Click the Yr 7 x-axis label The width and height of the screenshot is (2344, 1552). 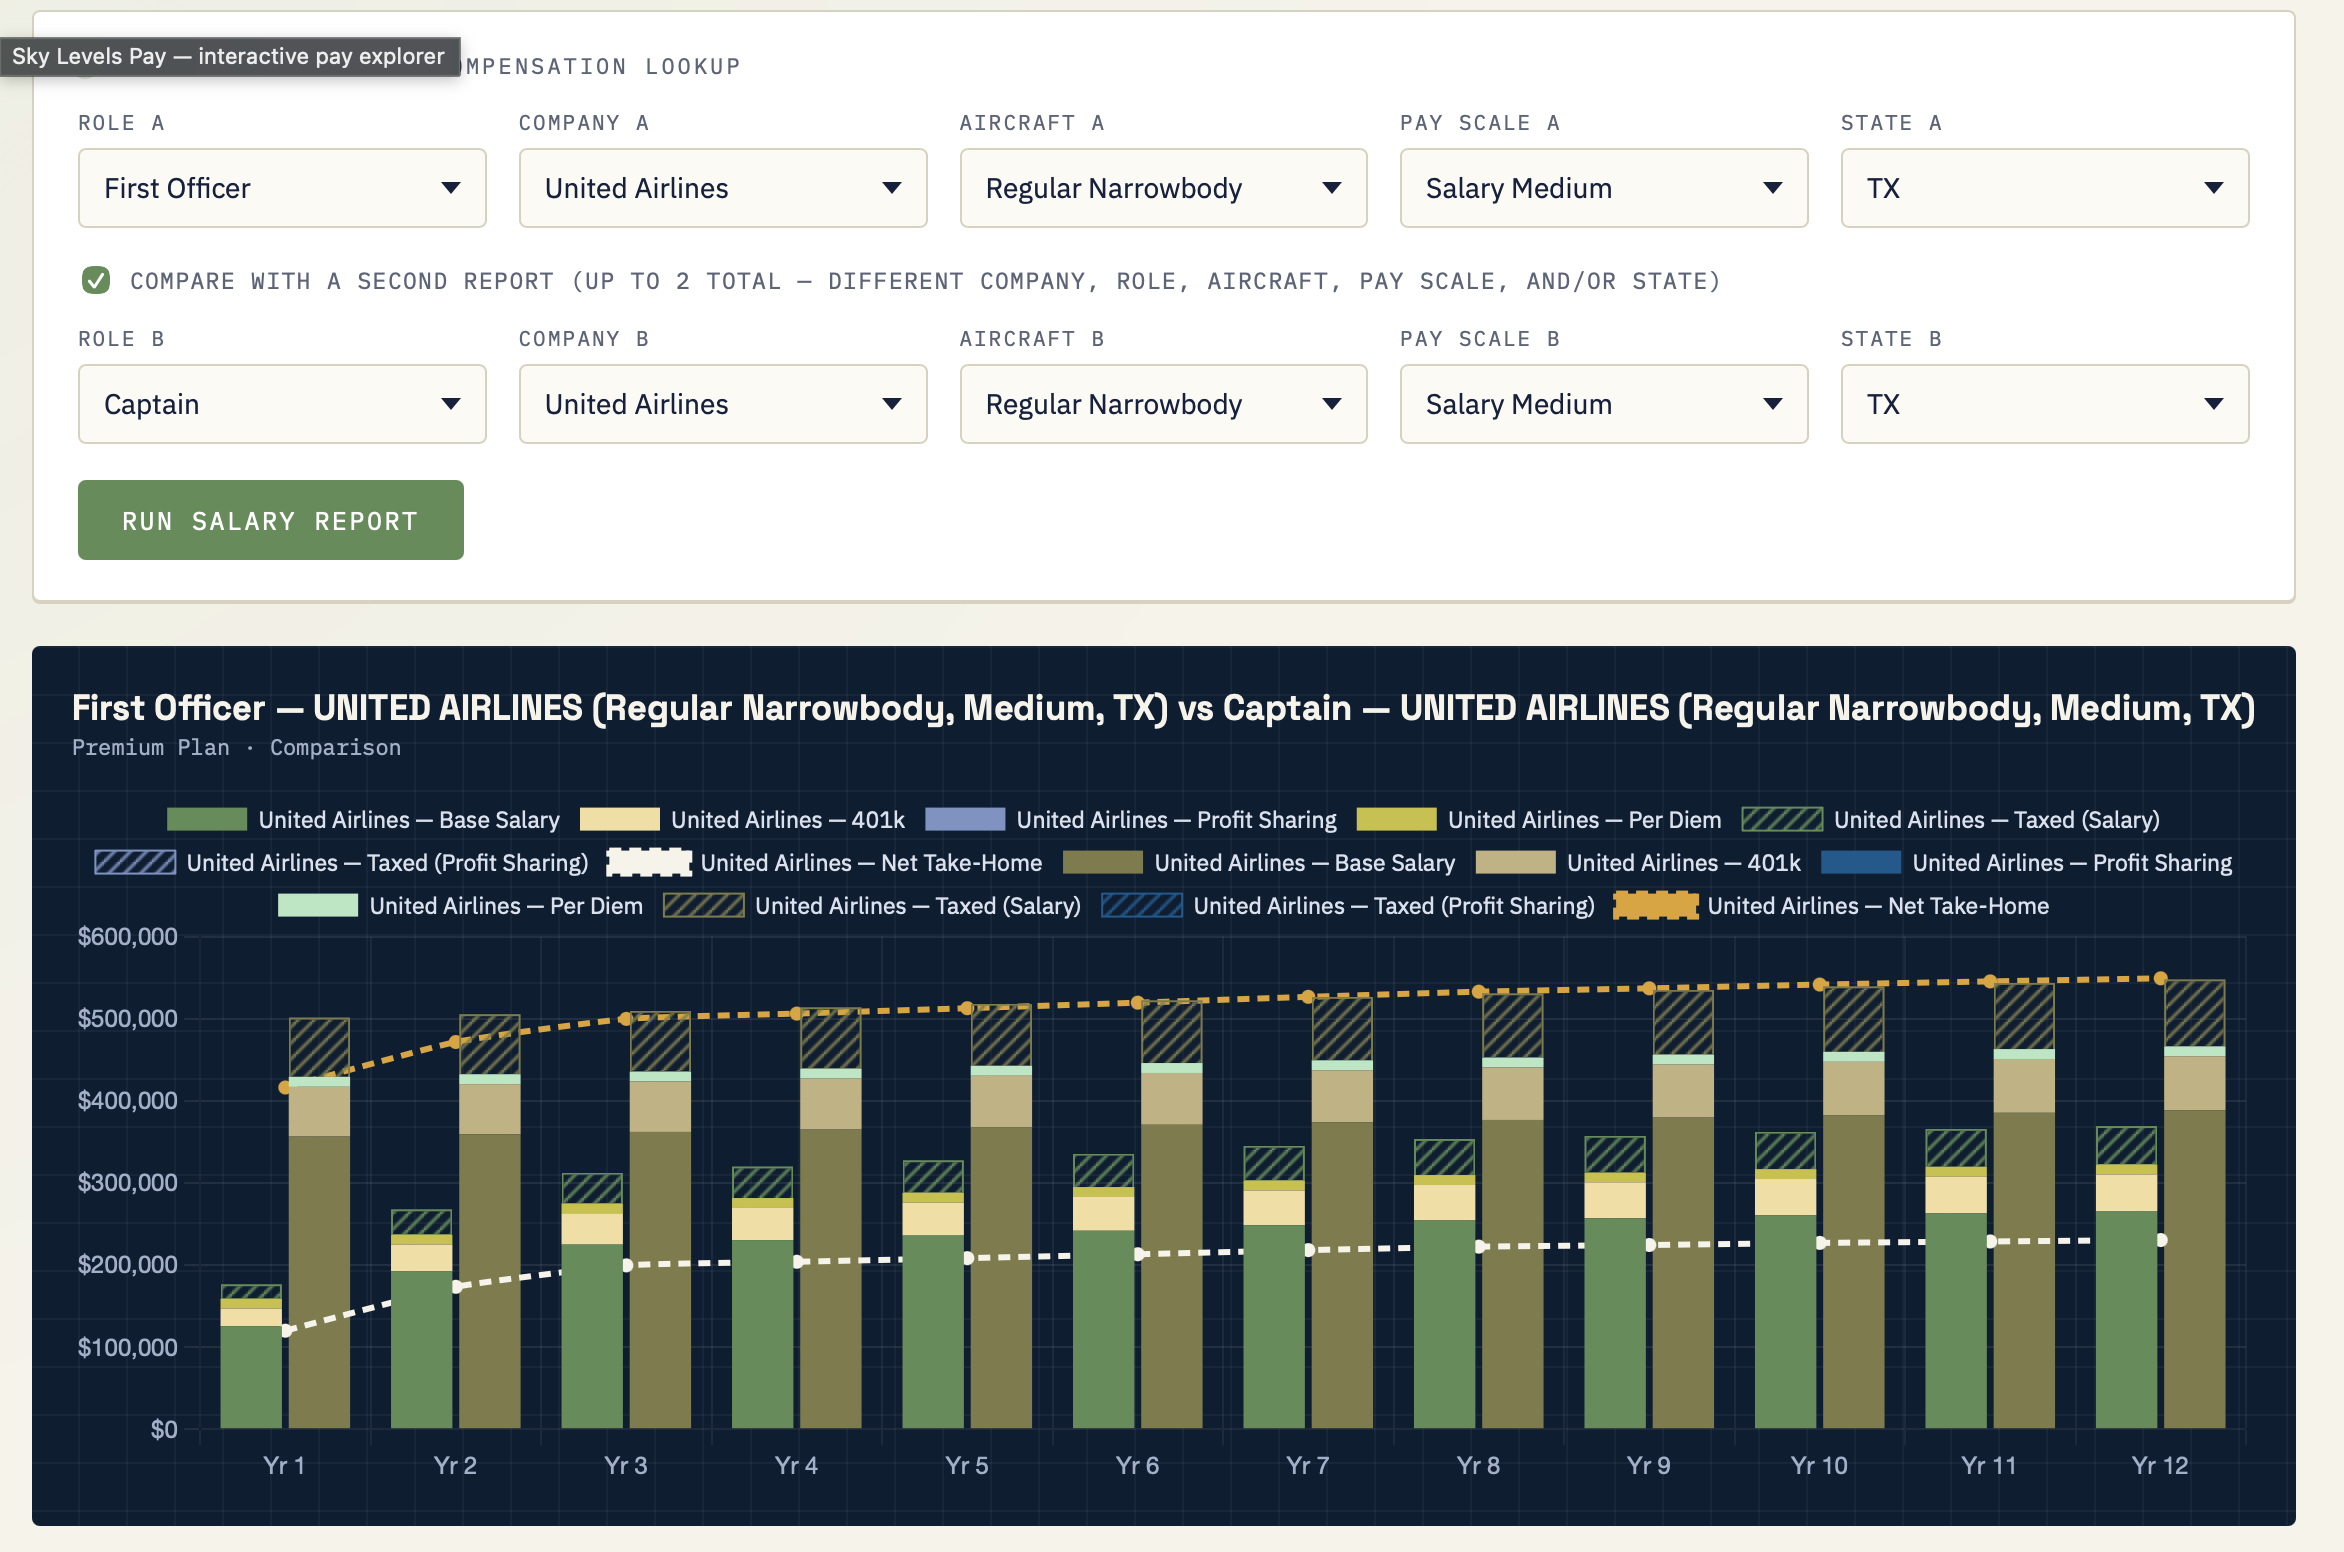(x=1308, y=1466)
